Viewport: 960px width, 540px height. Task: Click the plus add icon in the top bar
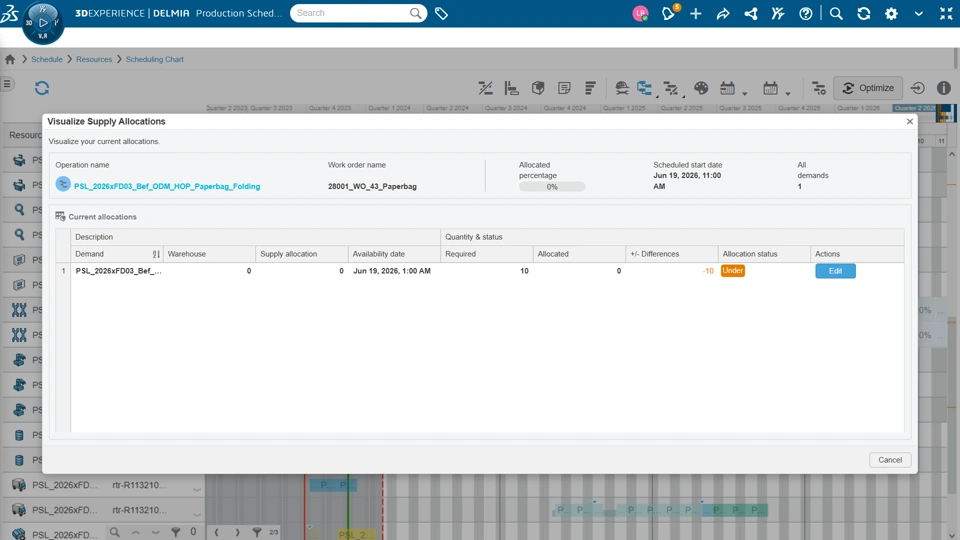696,13
